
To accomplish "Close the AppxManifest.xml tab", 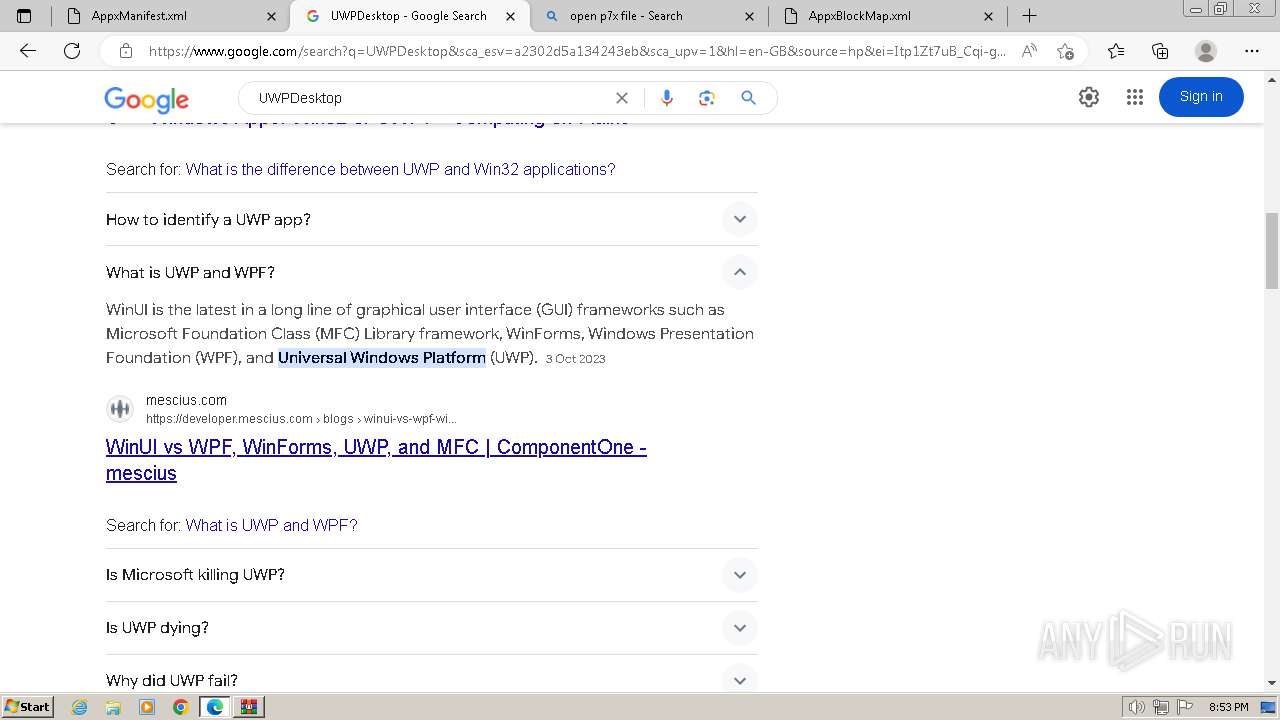I will [272, 16].
